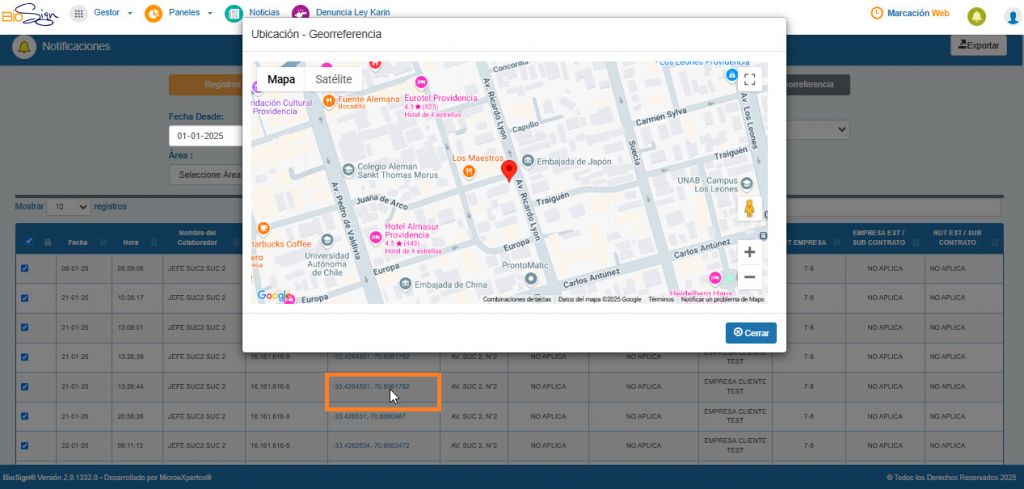Switch map to Mapa view
Viewport: 1024px width, 489px height.
tap(281, 80)
